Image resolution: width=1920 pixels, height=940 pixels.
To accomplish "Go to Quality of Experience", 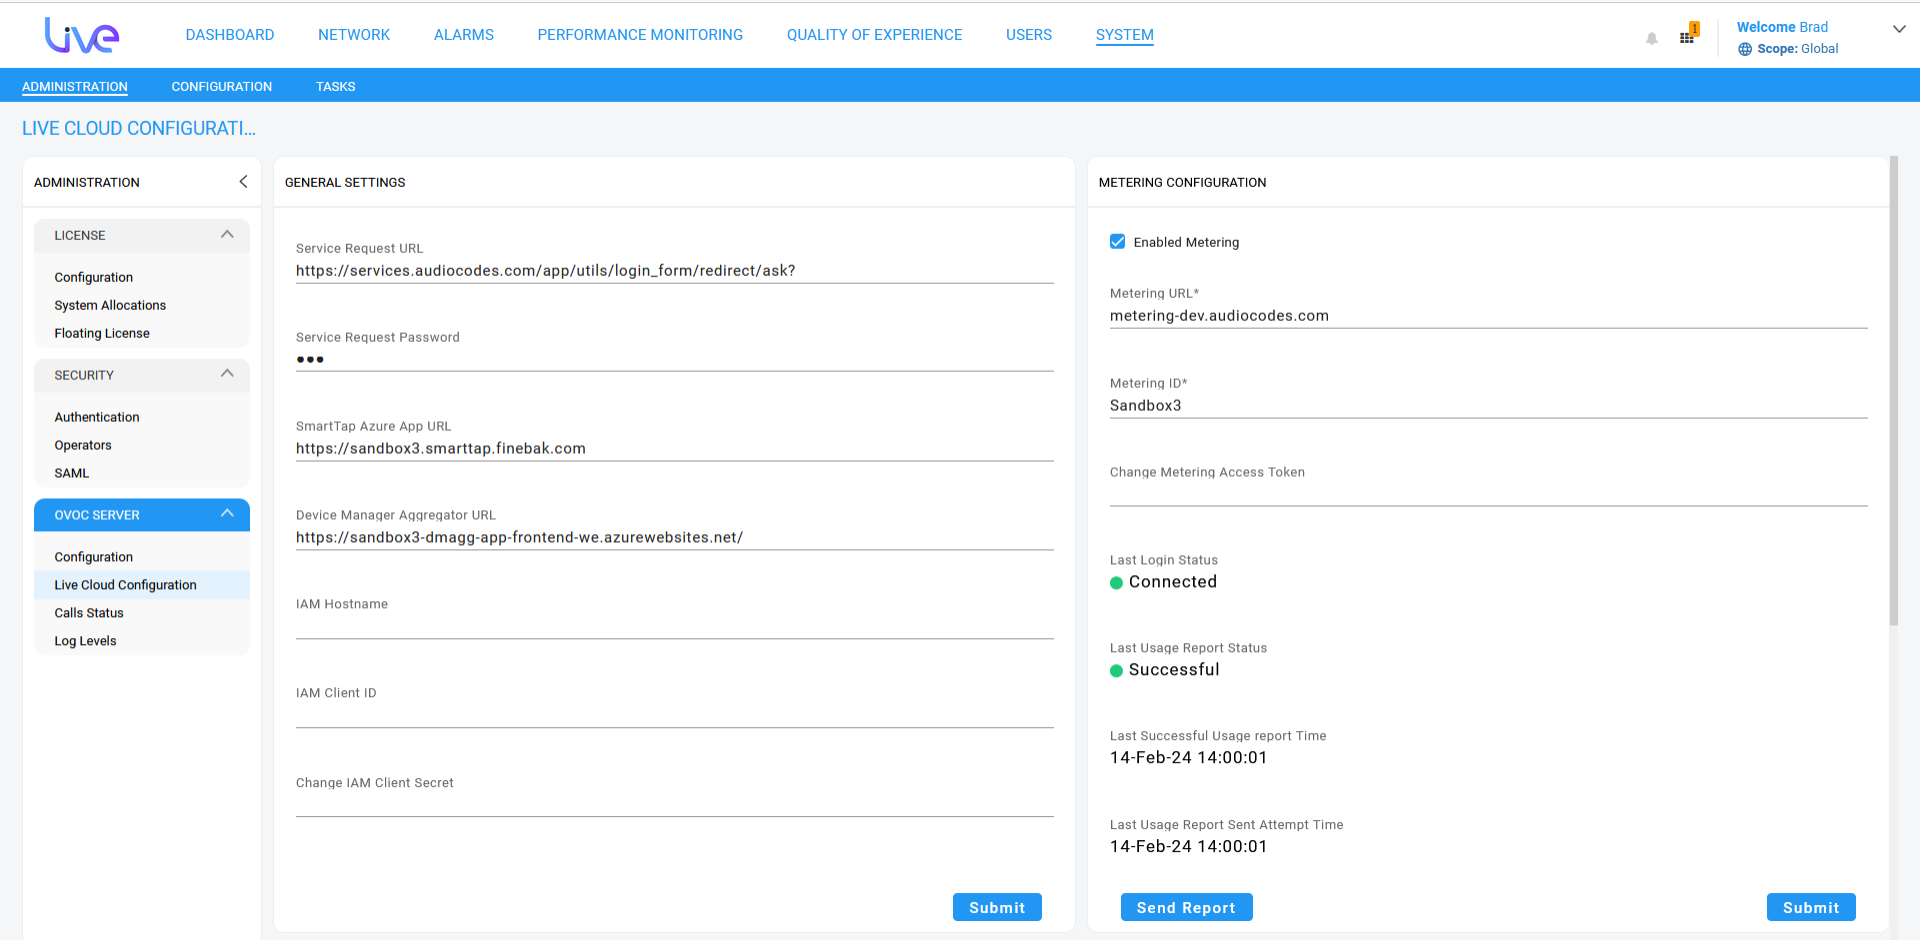I will pos(874,35).
